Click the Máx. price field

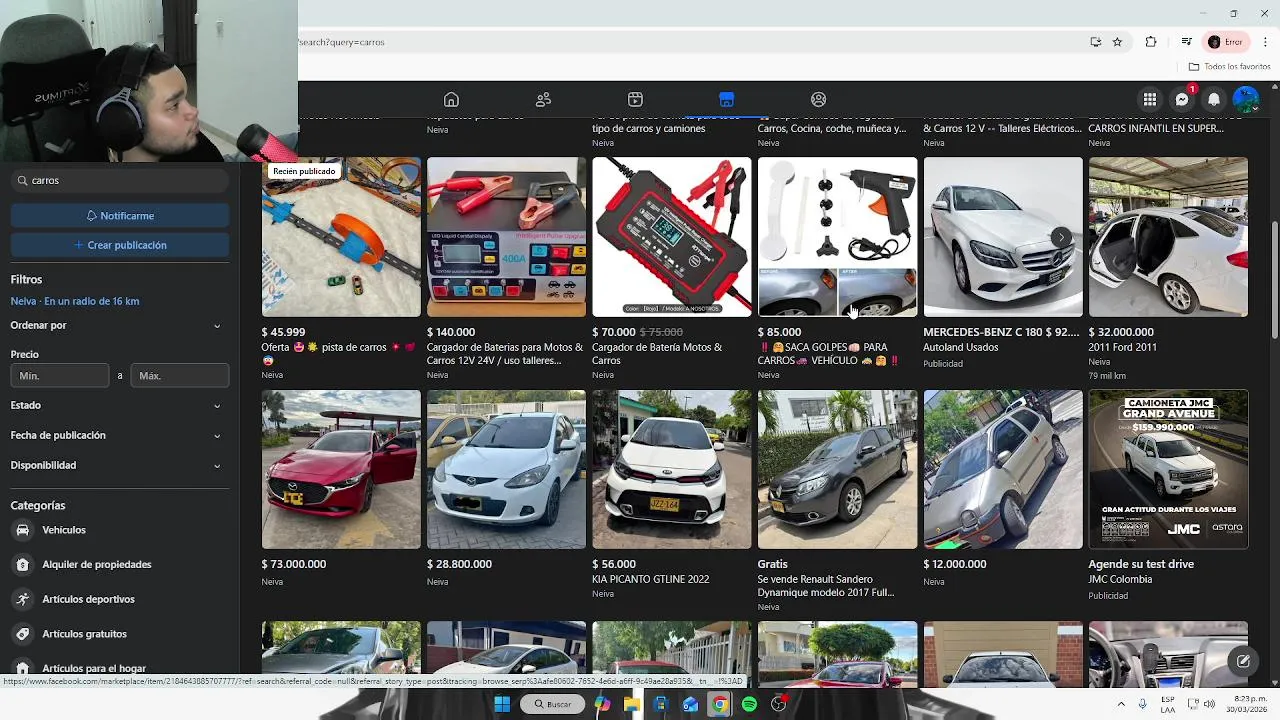tap(180, 376)
